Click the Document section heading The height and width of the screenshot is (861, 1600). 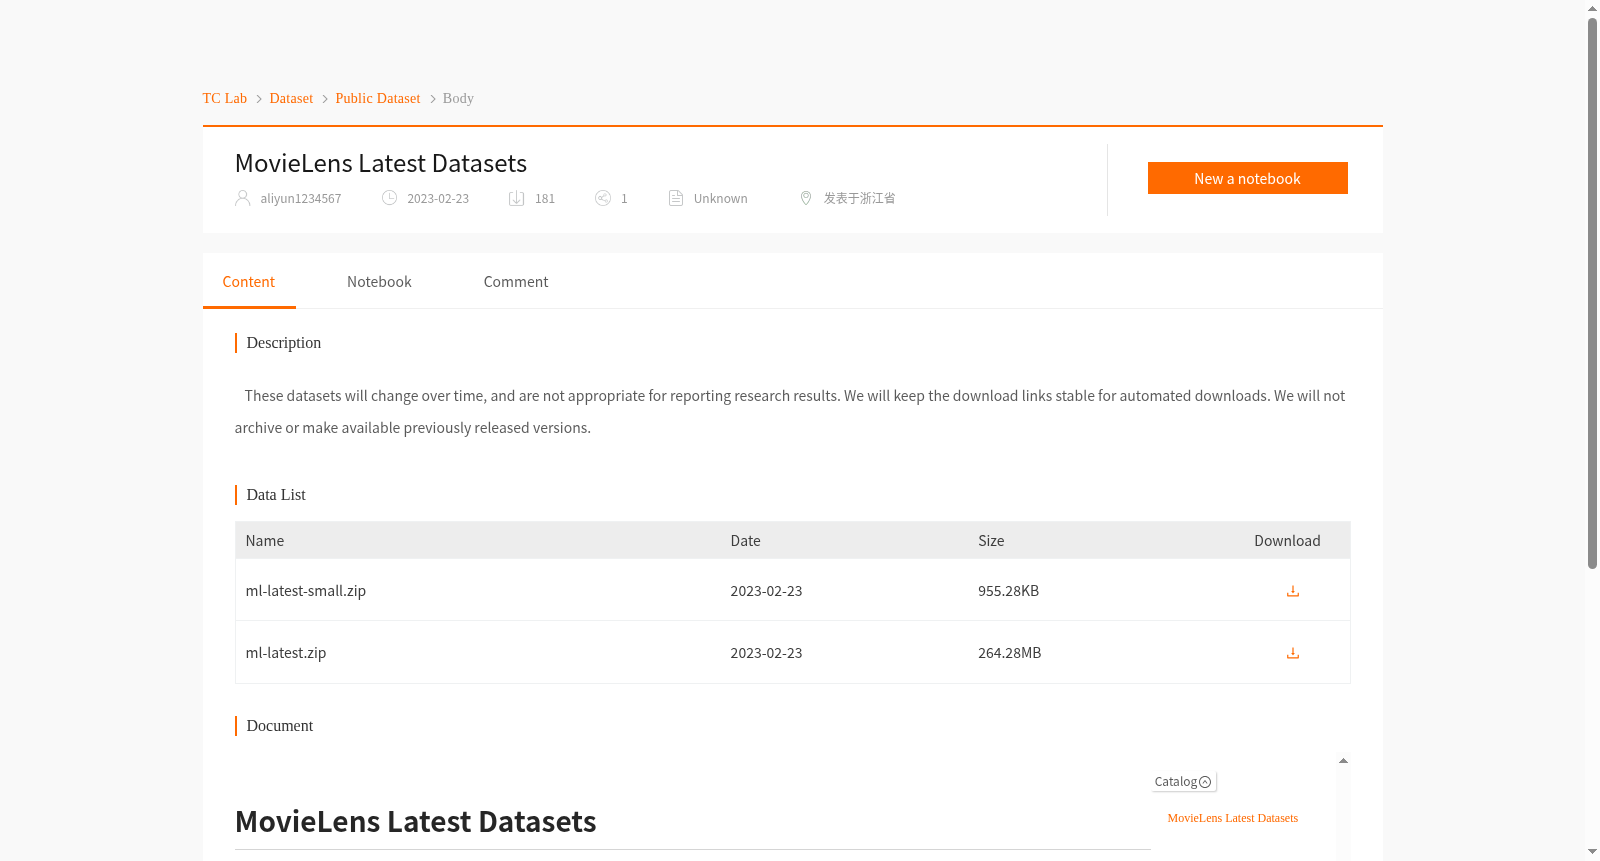click(x=280, y=726)
